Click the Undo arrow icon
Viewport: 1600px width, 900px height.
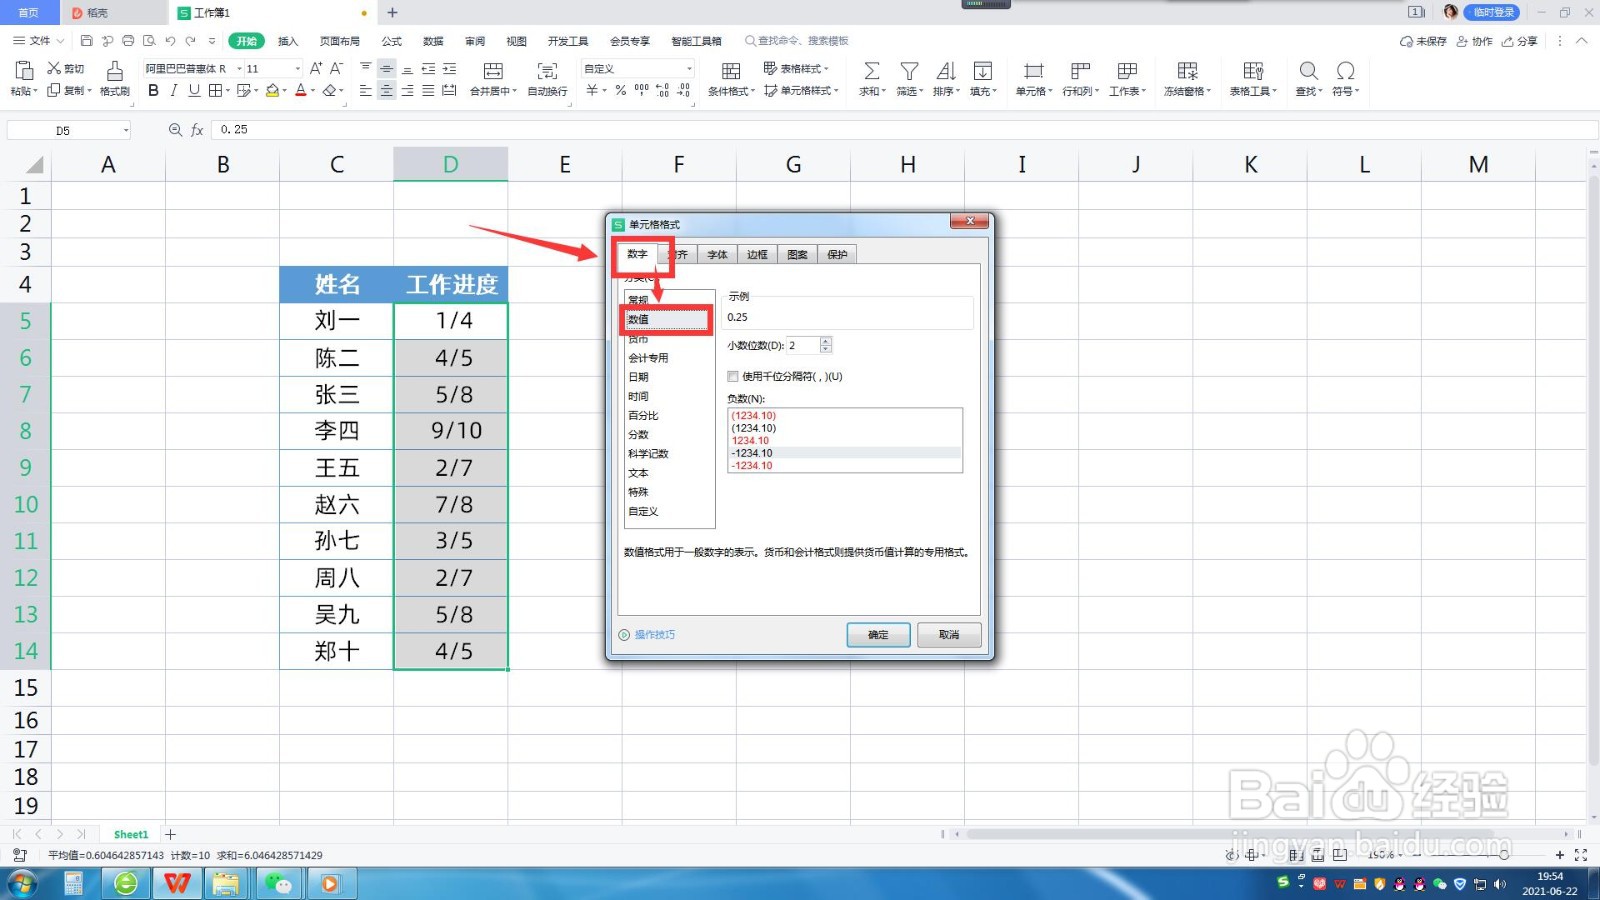coord(170,41)
